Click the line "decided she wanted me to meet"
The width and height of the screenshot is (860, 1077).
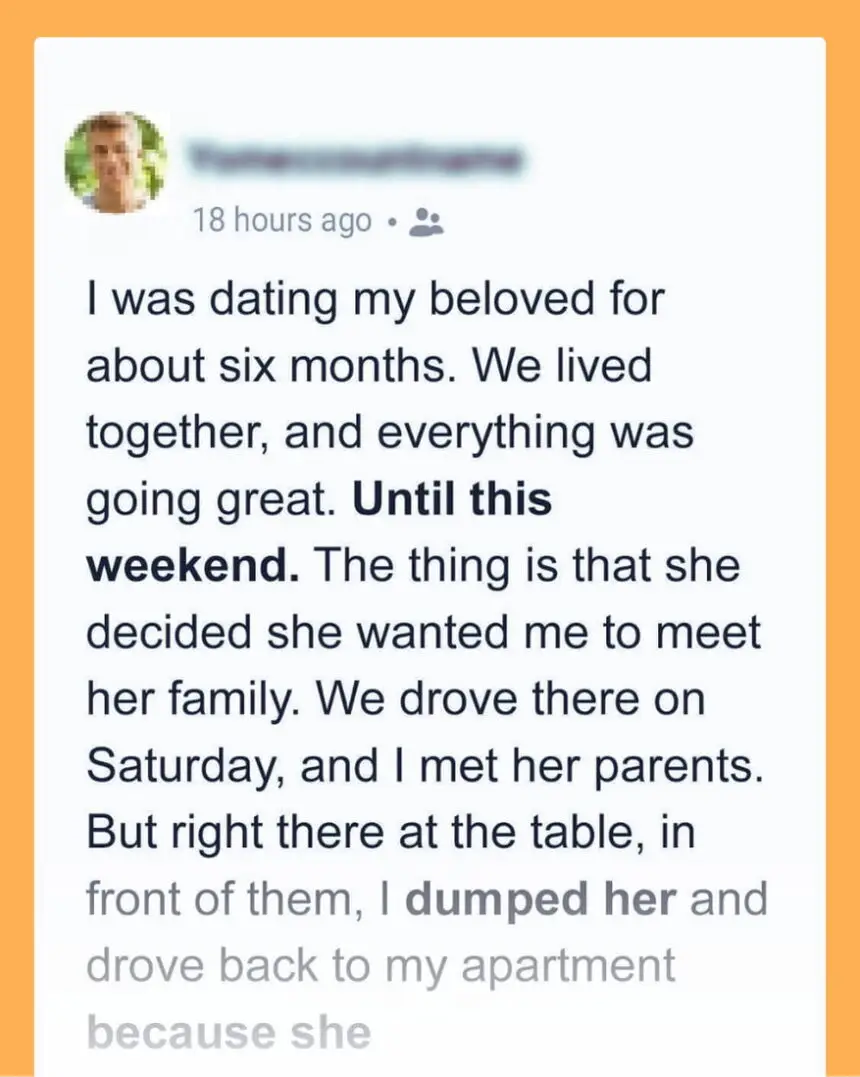pyautogui.click(x=424, y=633)
